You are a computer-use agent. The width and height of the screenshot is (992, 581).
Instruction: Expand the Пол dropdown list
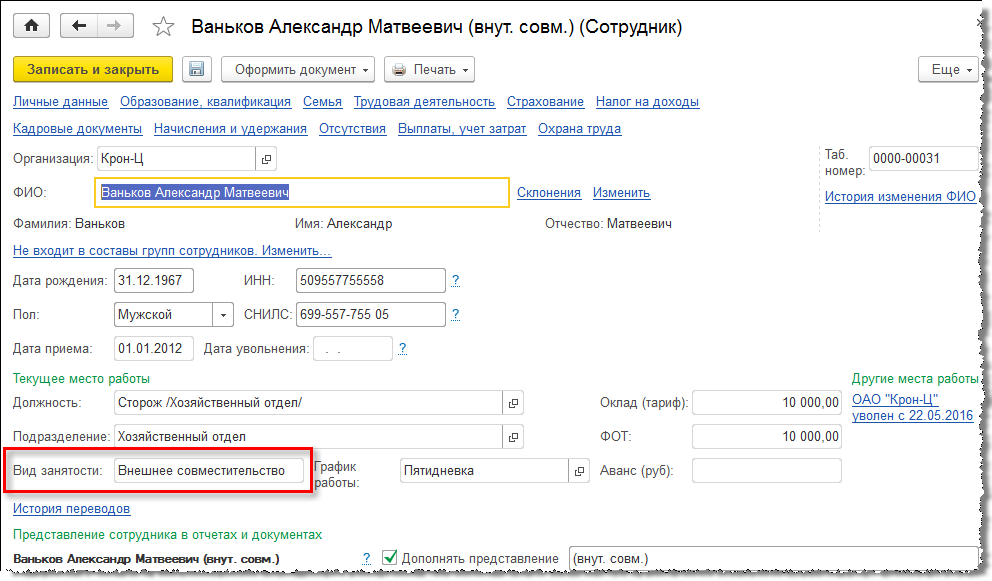[223, 315]
